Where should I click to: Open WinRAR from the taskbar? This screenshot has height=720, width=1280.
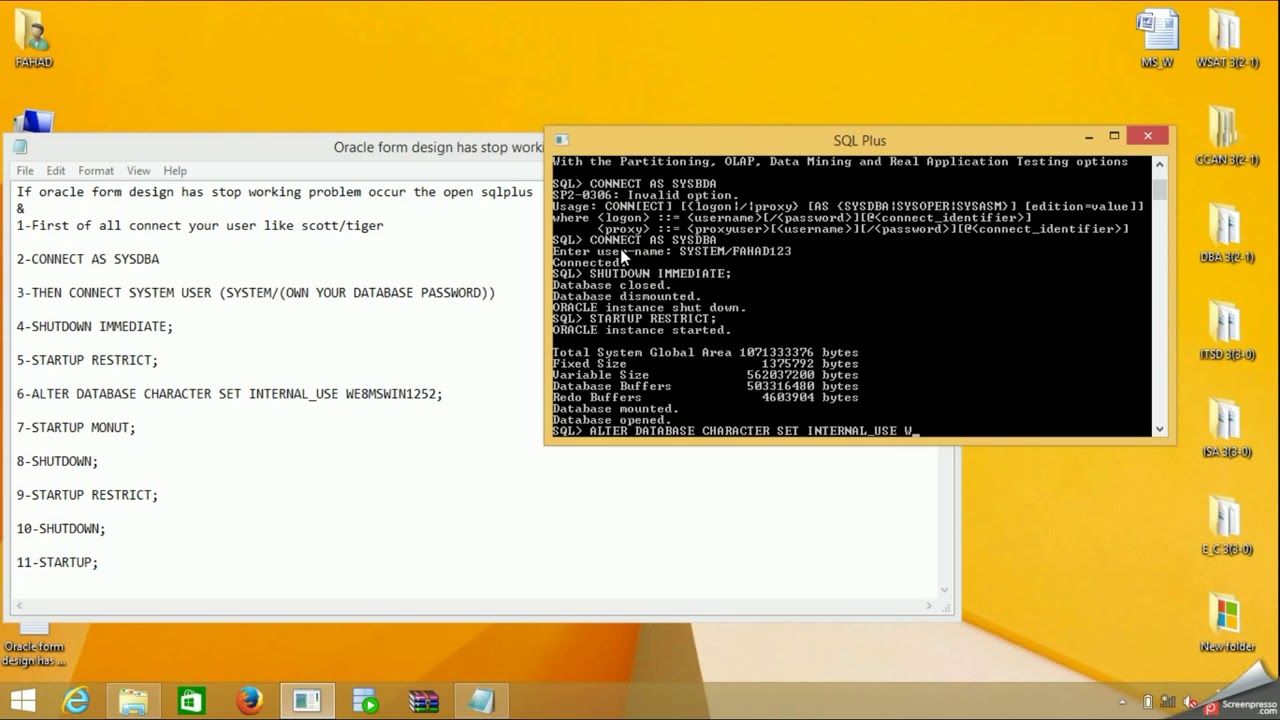point(423,701)
